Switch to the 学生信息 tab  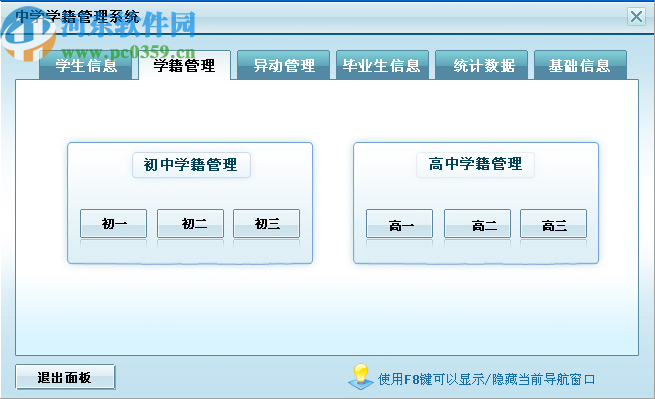86,65
